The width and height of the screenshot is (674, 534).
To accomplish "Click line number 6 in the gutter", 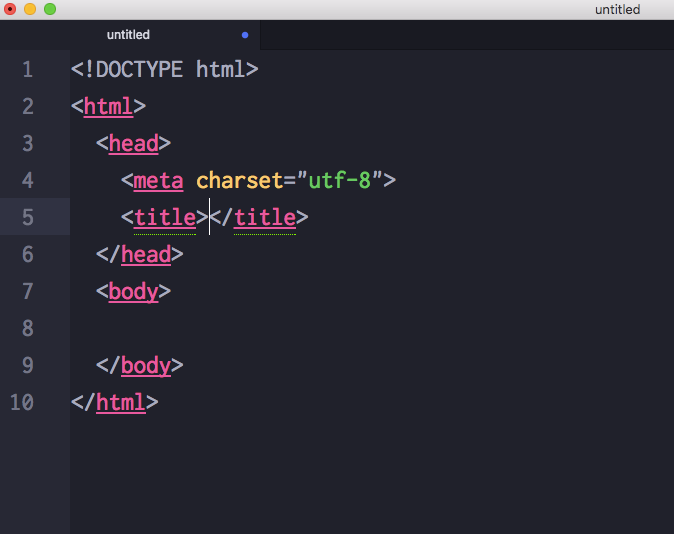I will [28, 255].
